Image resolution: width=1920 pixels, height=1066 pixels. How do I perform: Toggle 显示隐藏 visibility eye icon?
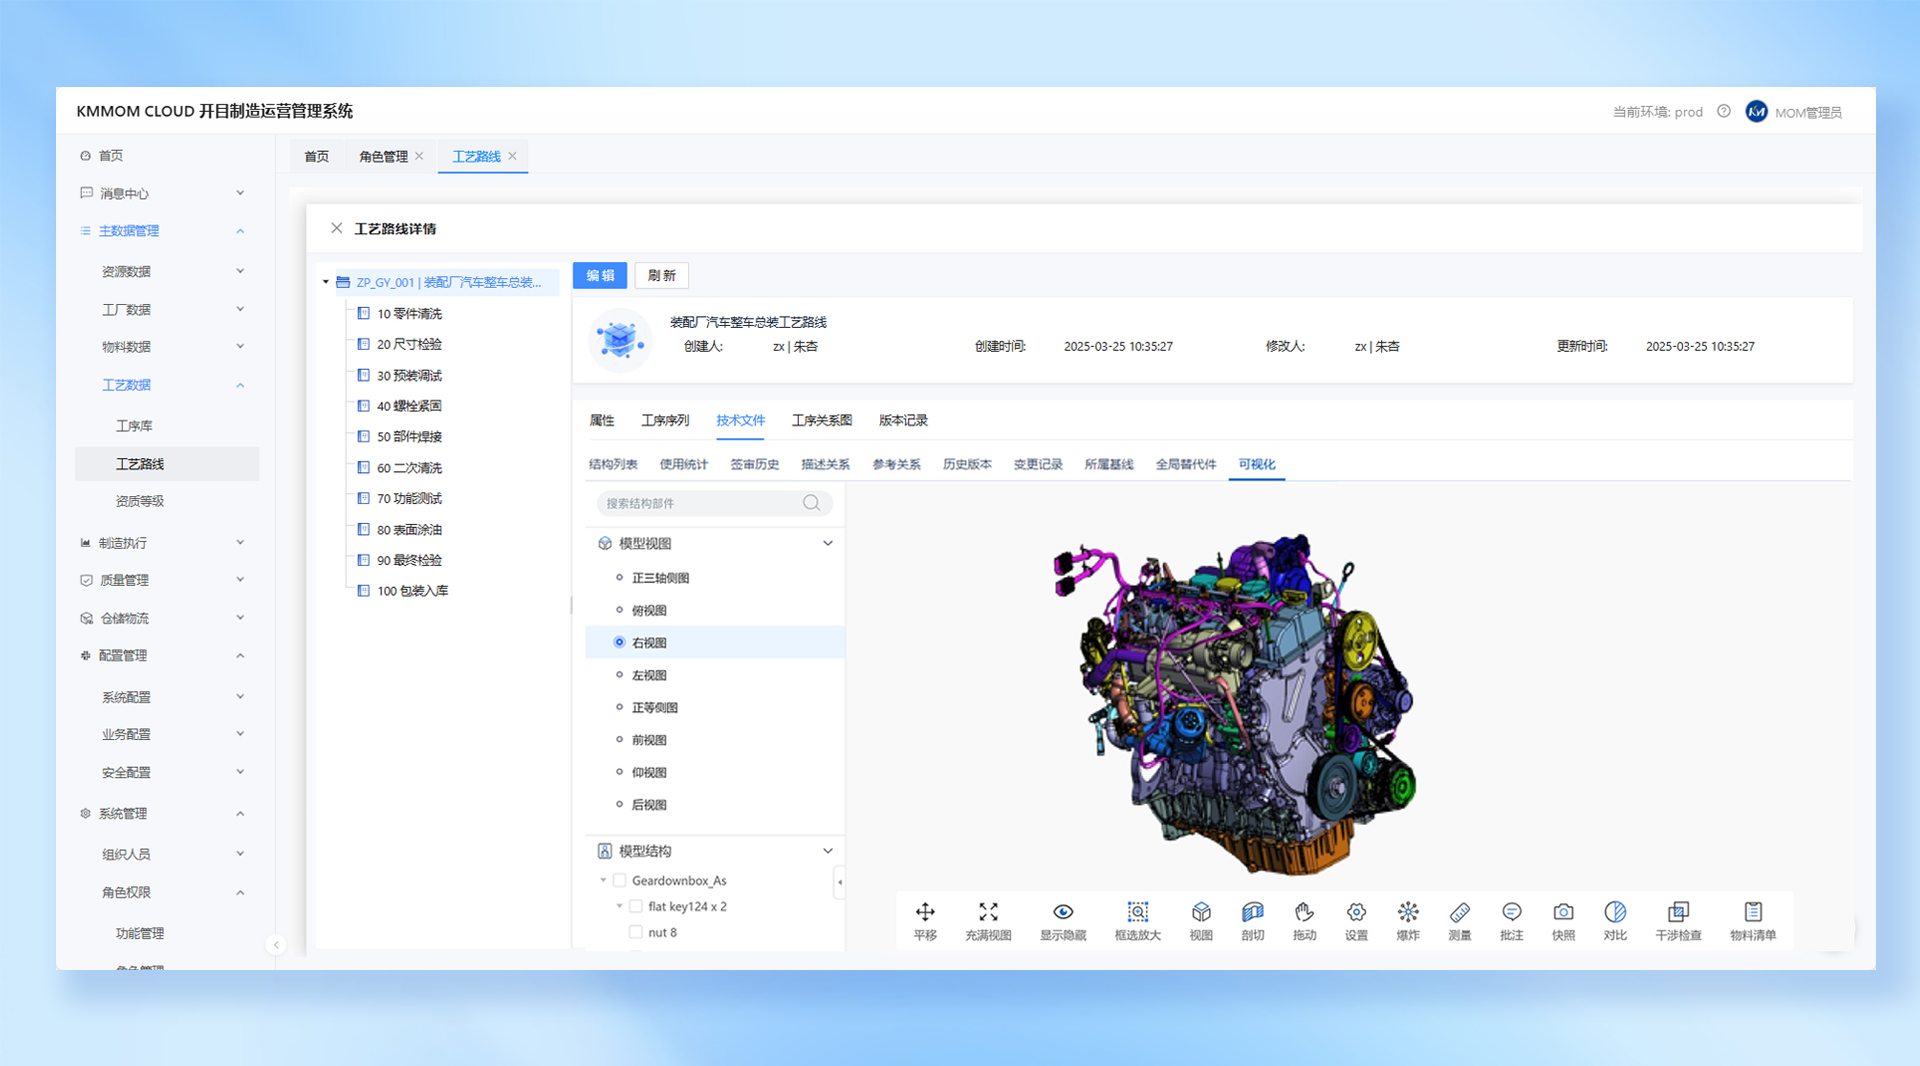(1063, 913)
